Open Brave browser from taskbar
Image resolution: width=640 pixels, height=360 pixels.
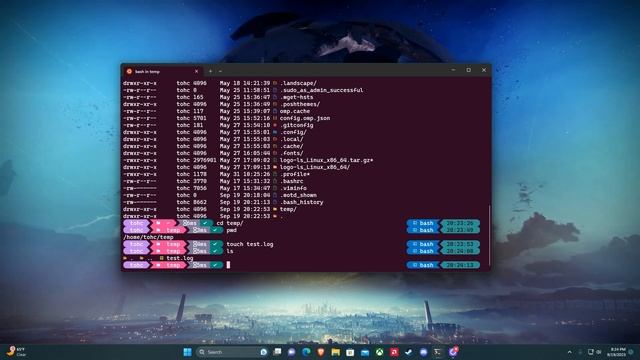click(x=321, y=352)
